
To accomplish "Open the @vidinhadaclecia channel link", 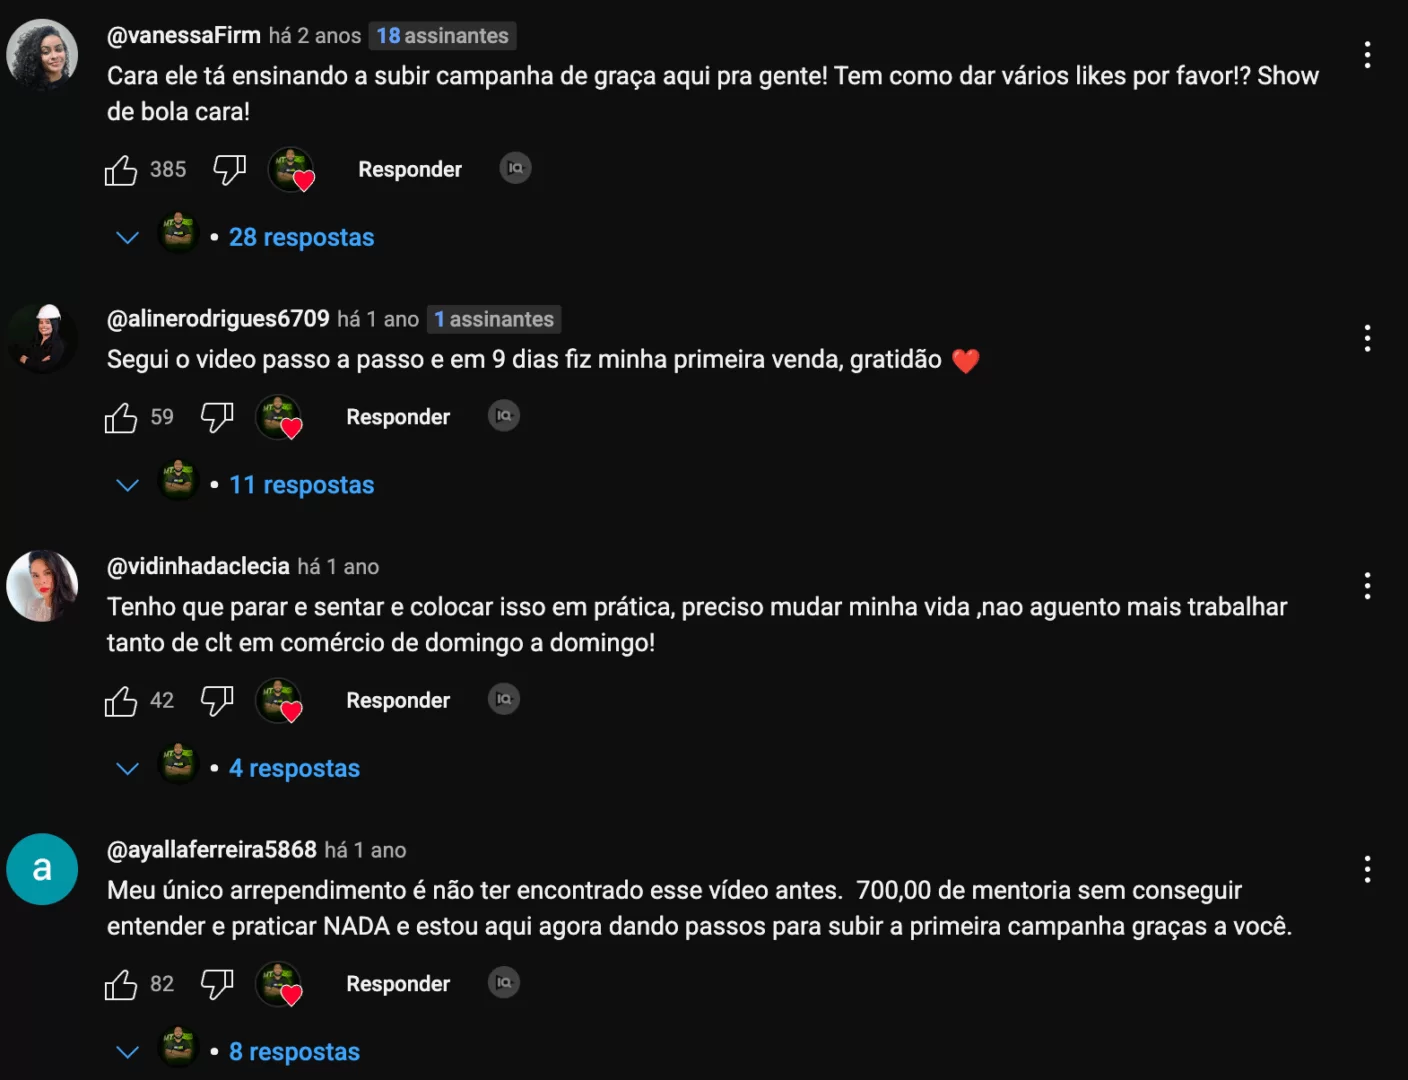I will tap(198, 566).
